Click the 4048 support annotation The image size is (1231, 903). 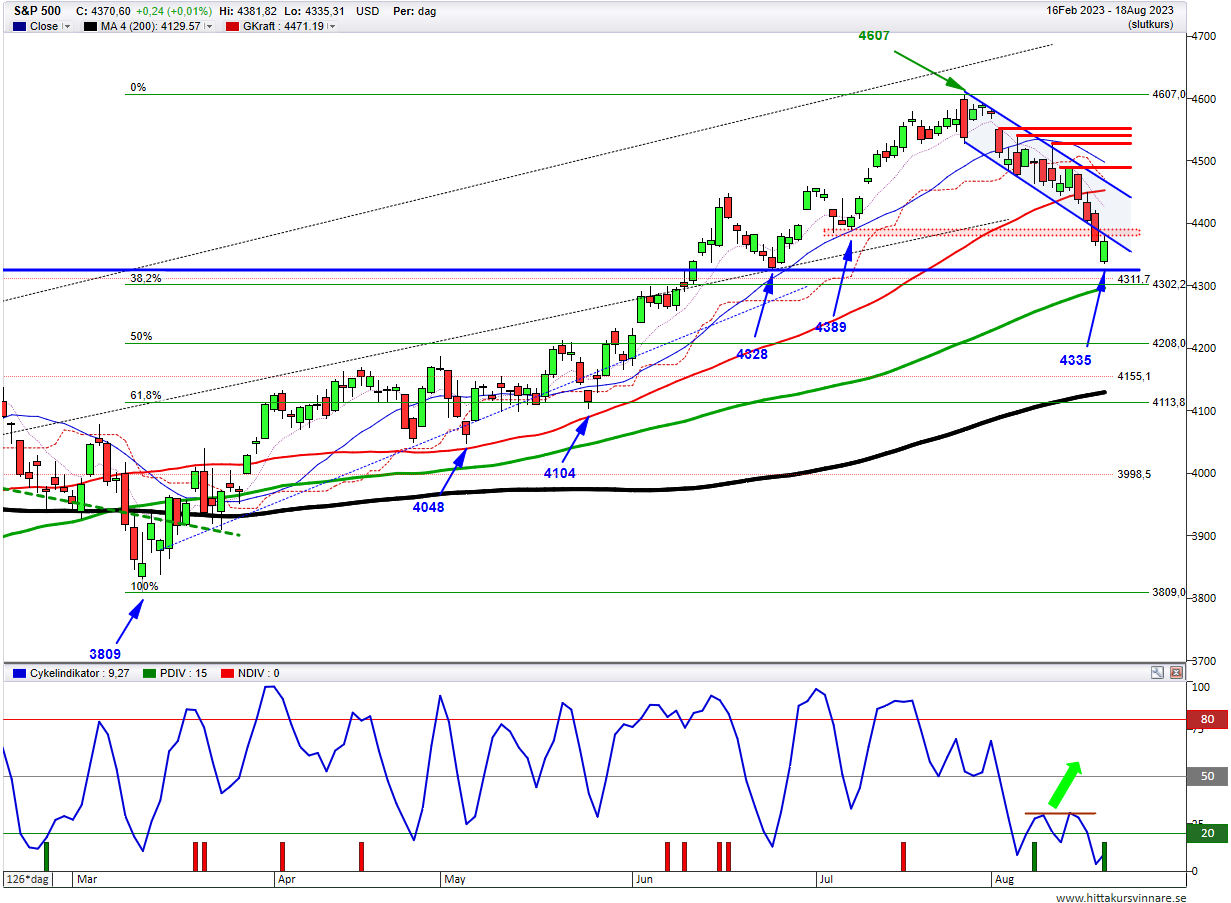pyautogui.click(x=428, y=507)
